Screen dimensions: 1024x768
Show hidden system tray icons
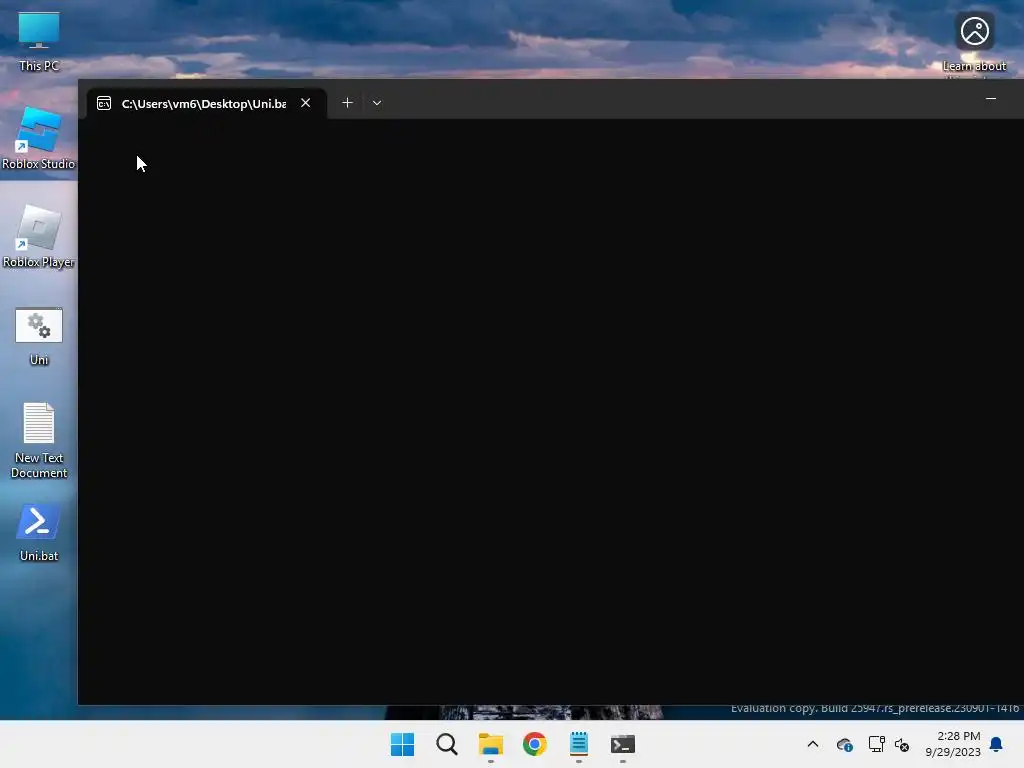[812, 744]
